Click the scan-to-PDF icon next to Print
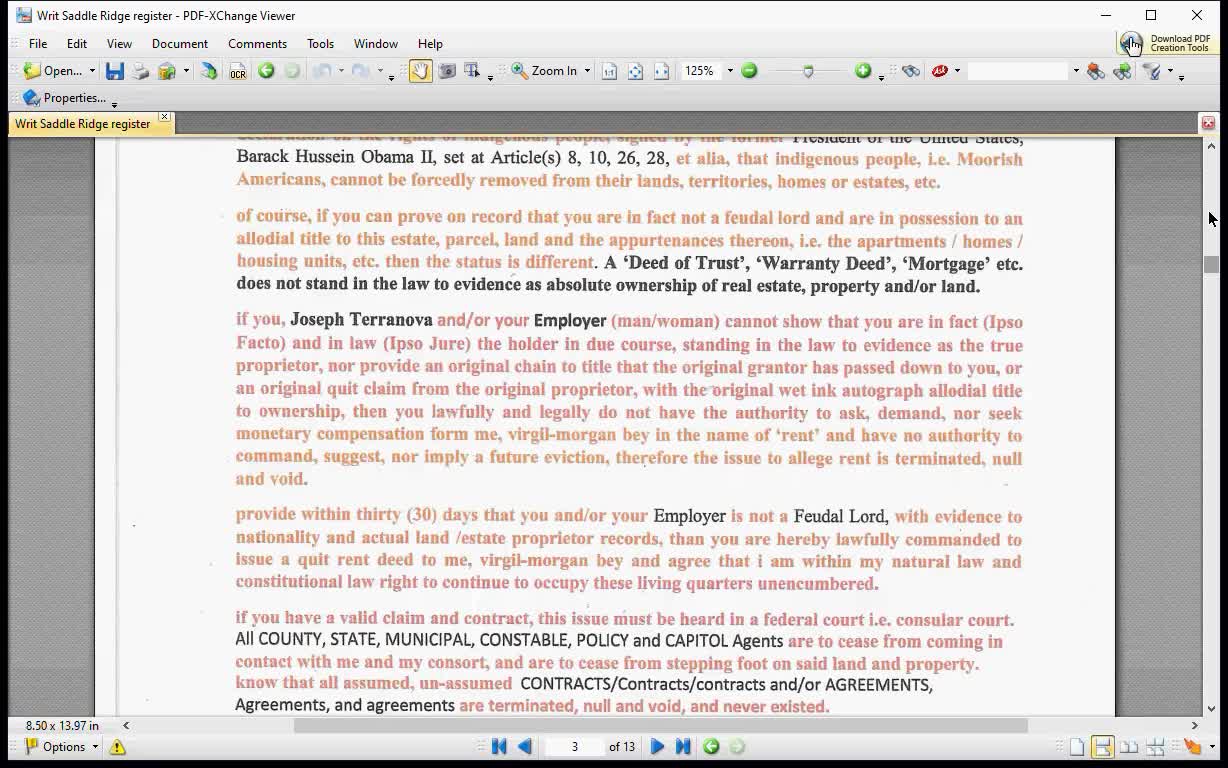1228x768 pixels. tap(167, 71)
